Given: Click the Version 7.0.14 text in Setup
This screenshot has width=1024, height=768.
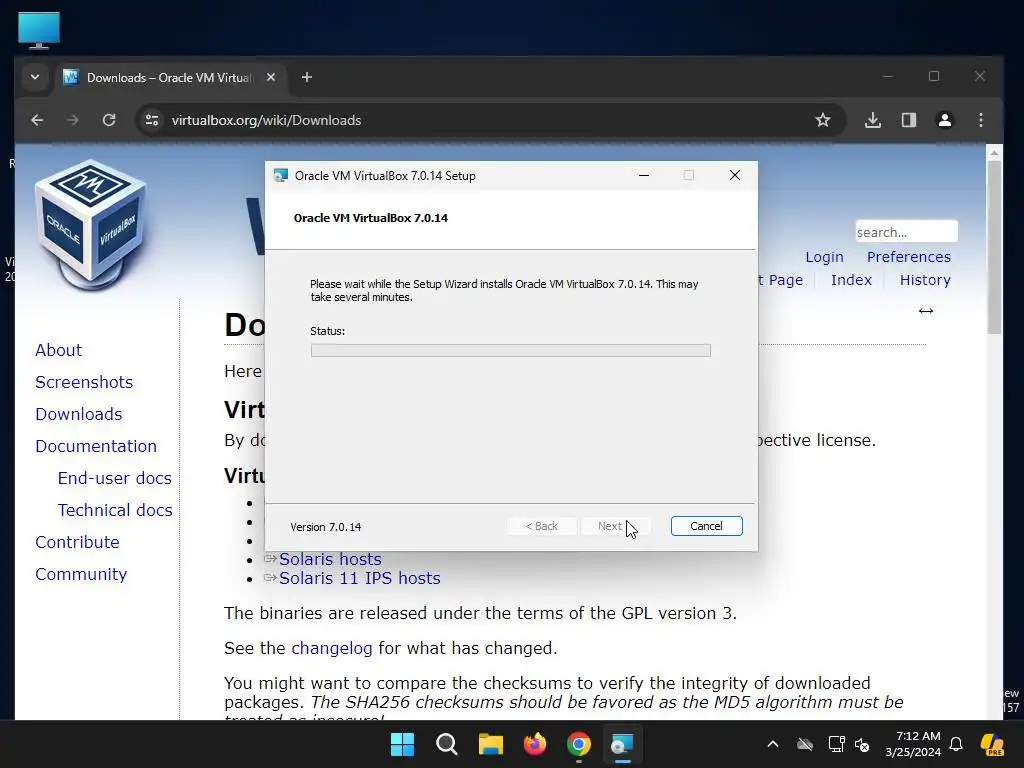Looking at the screenshot, I should click(326, 527).
